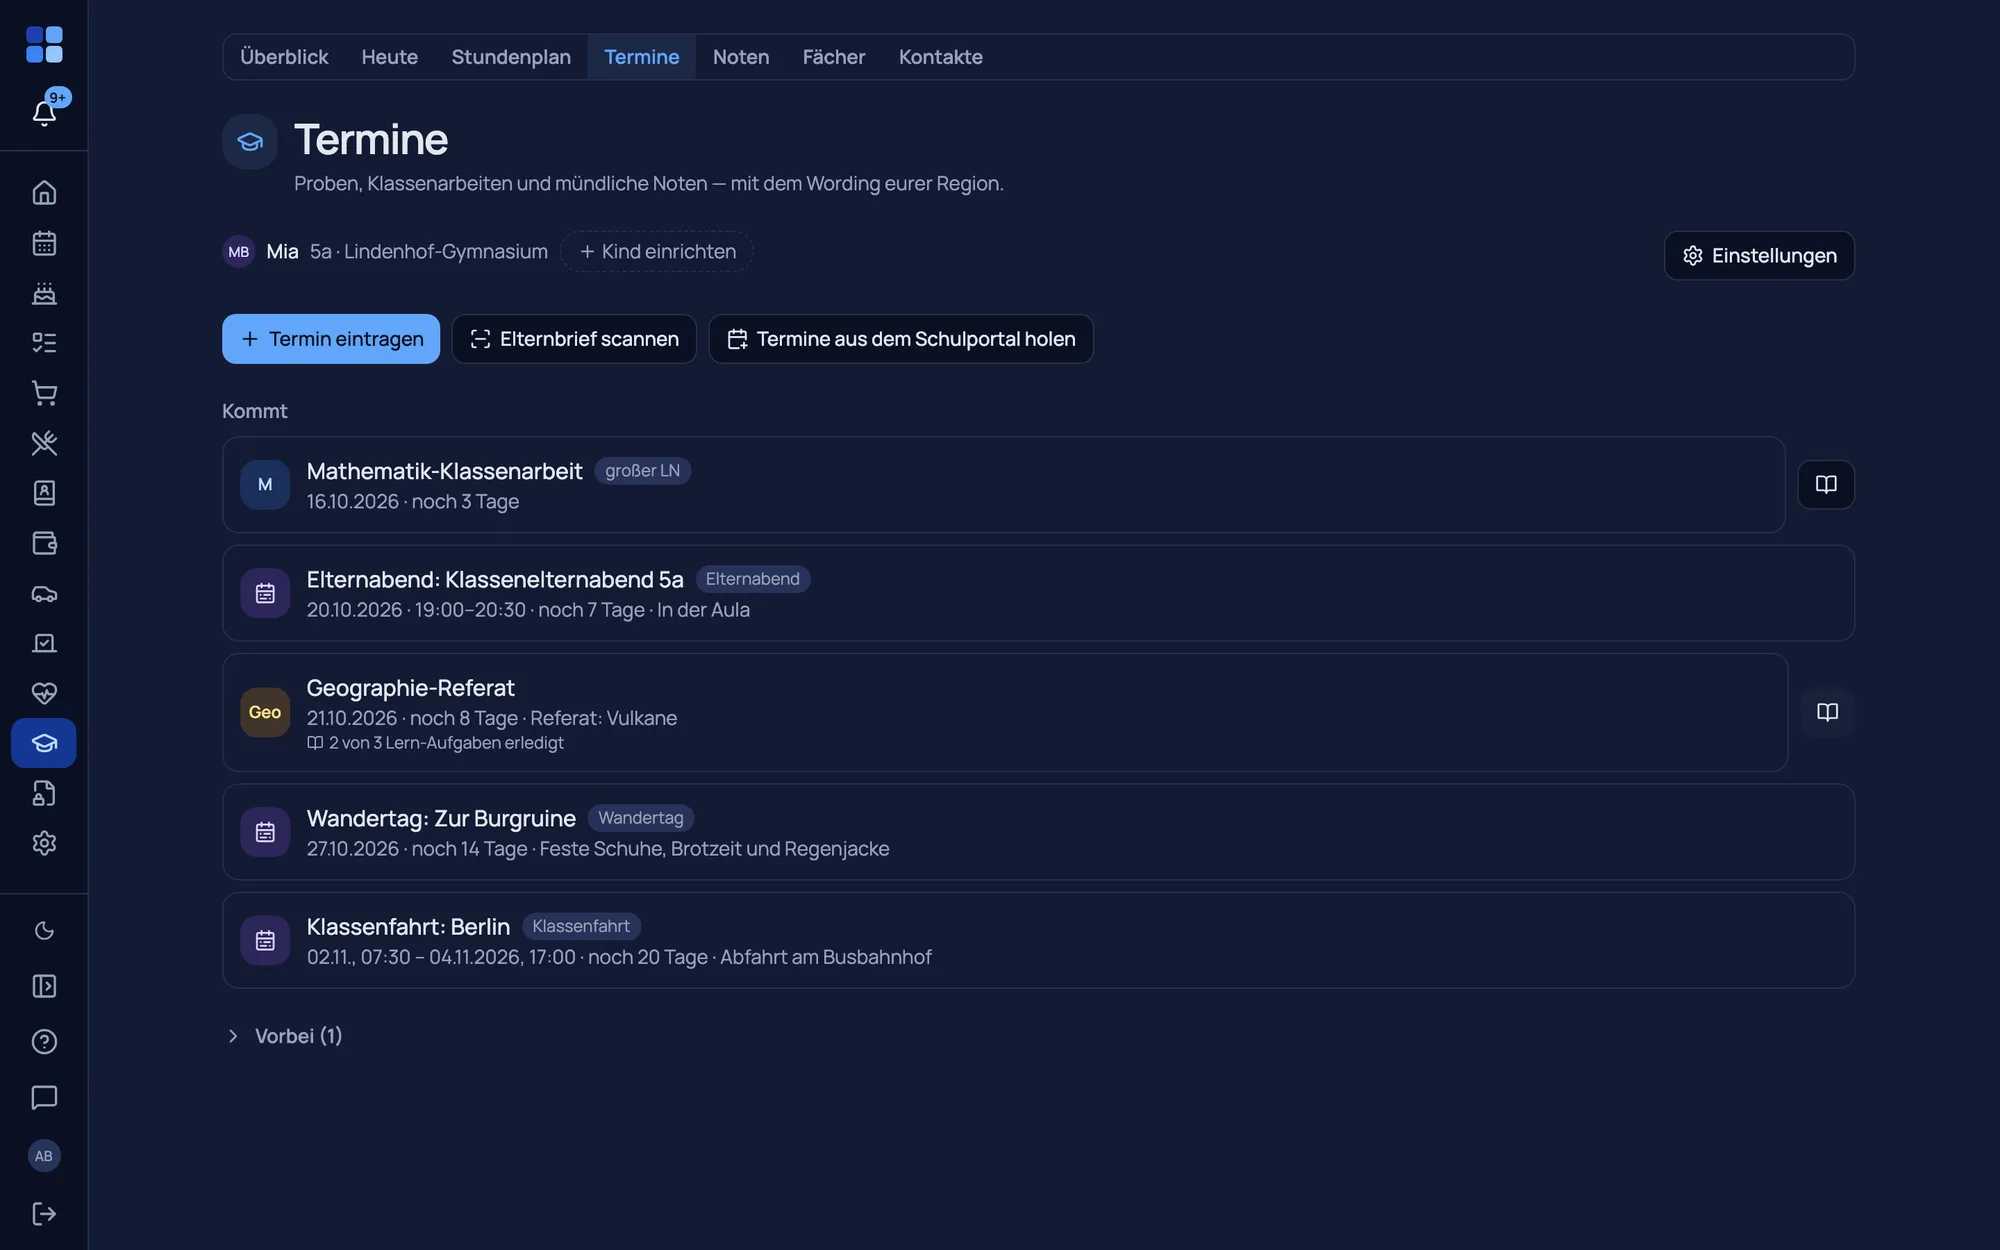This screenshot has width=2000, height=1250.
Task: Open the car icon in sidebar
Action: tap(44, 593)
